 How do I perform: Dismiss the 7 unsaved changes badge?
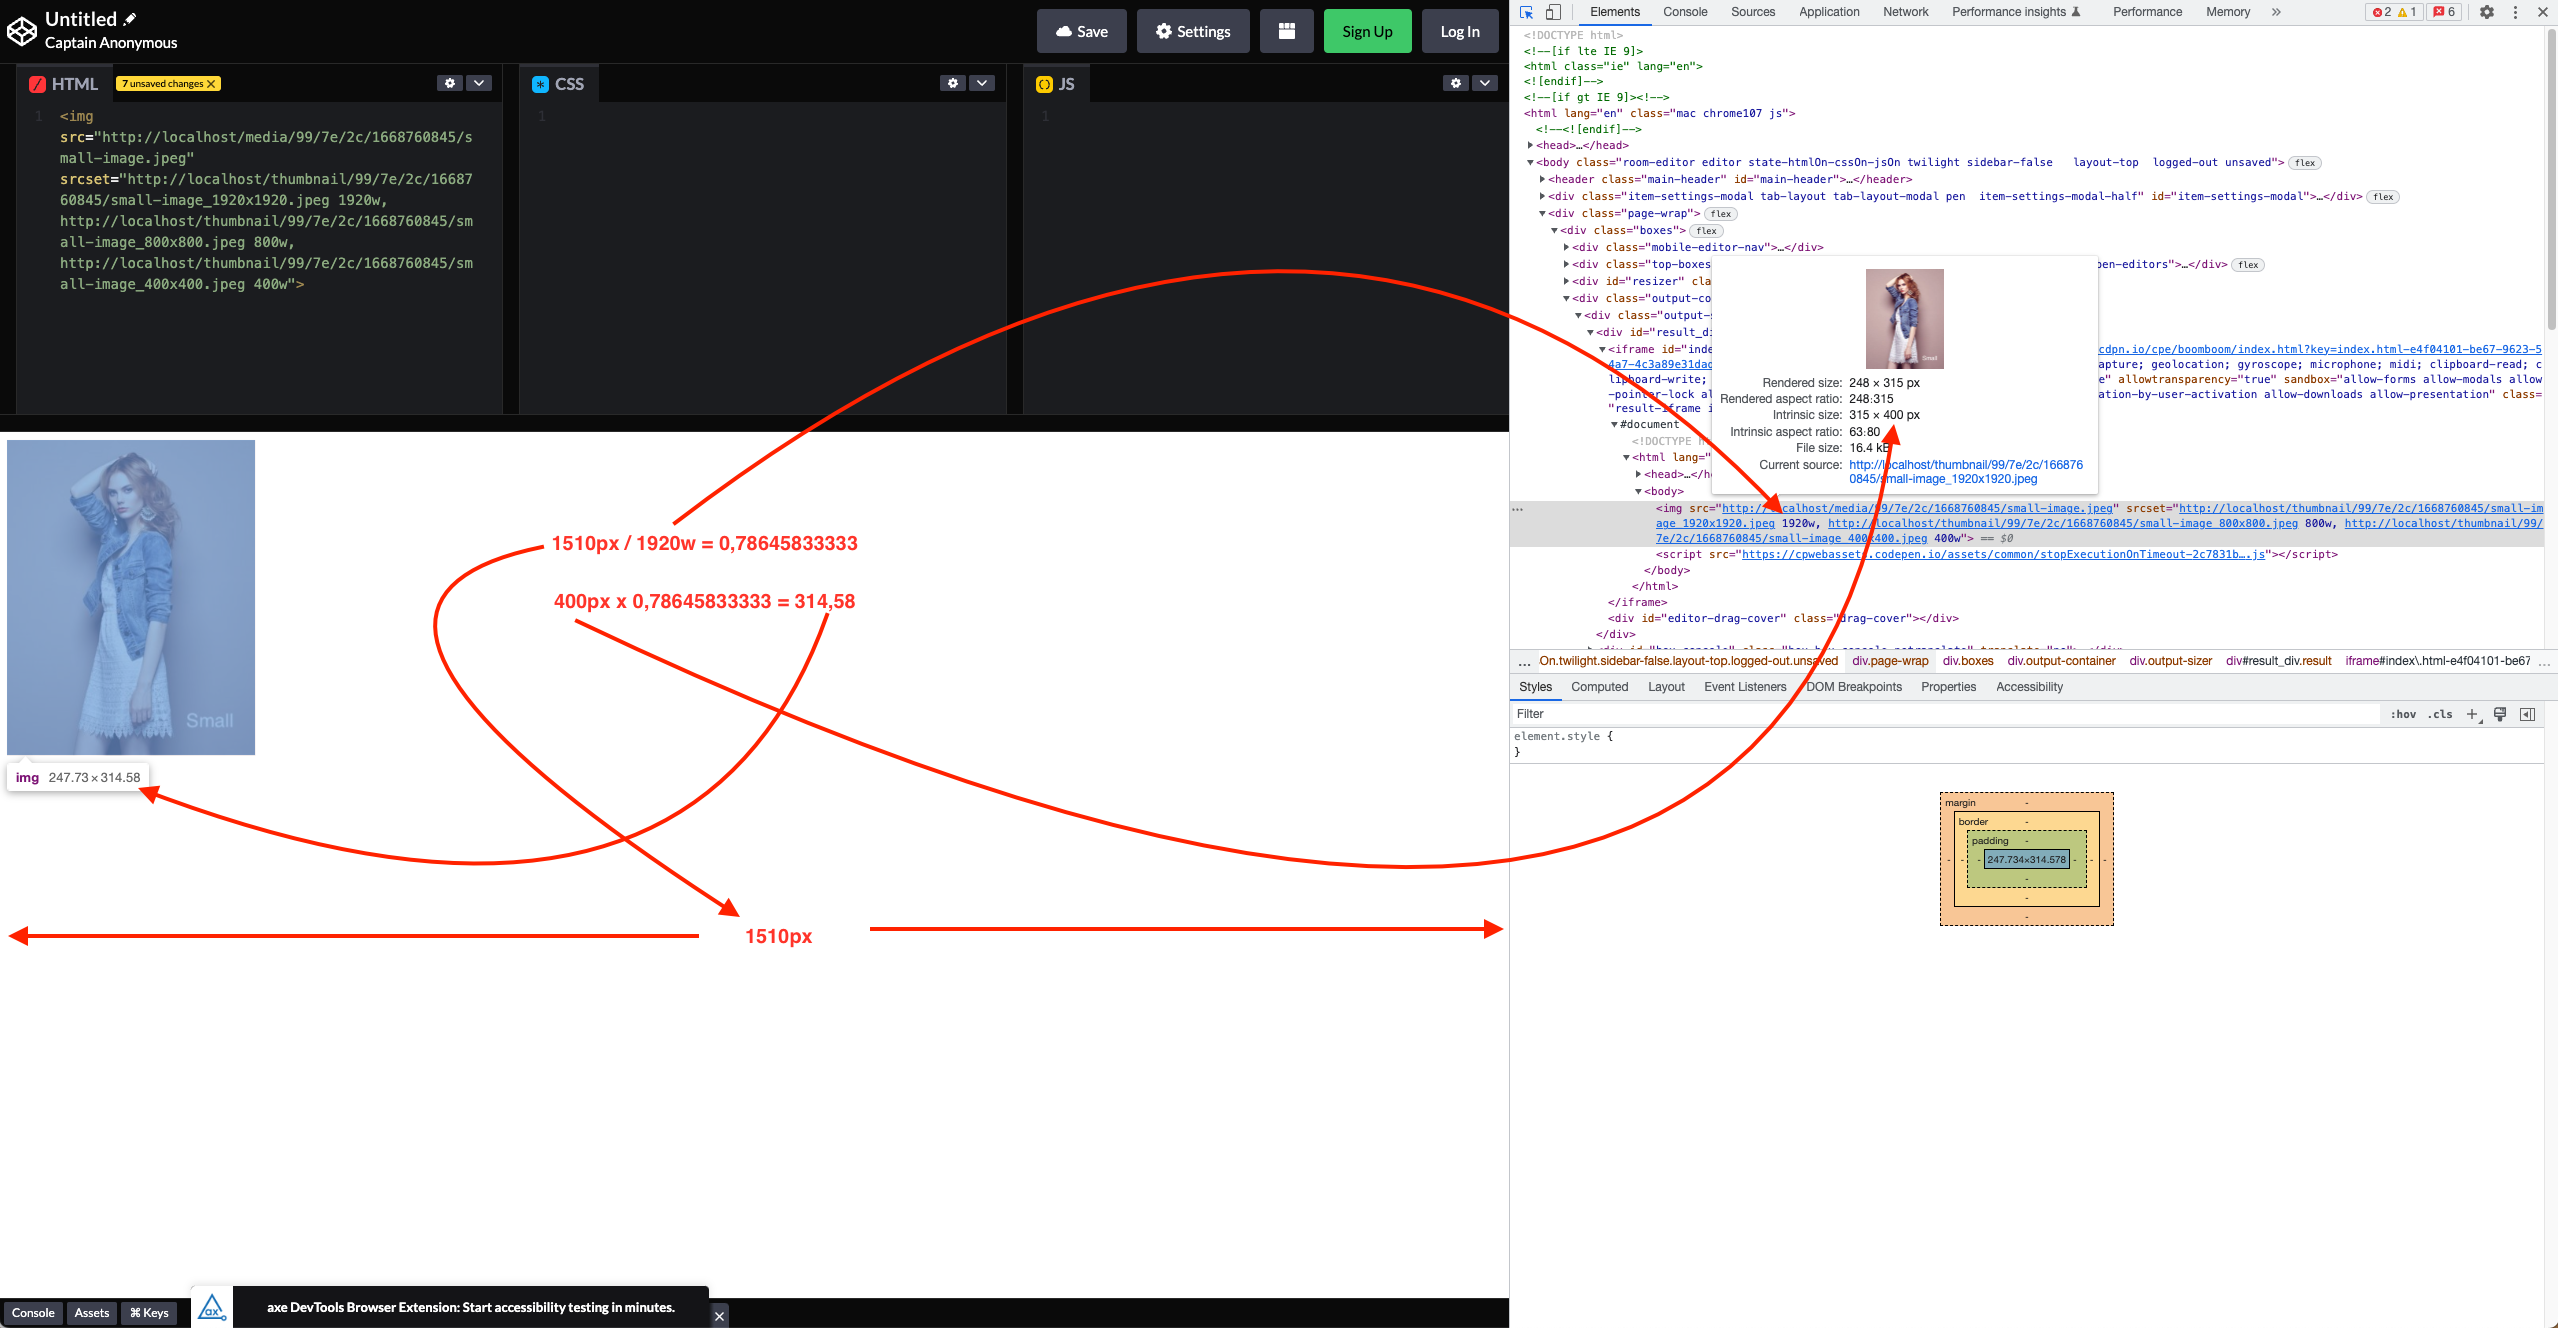(211, 84)
